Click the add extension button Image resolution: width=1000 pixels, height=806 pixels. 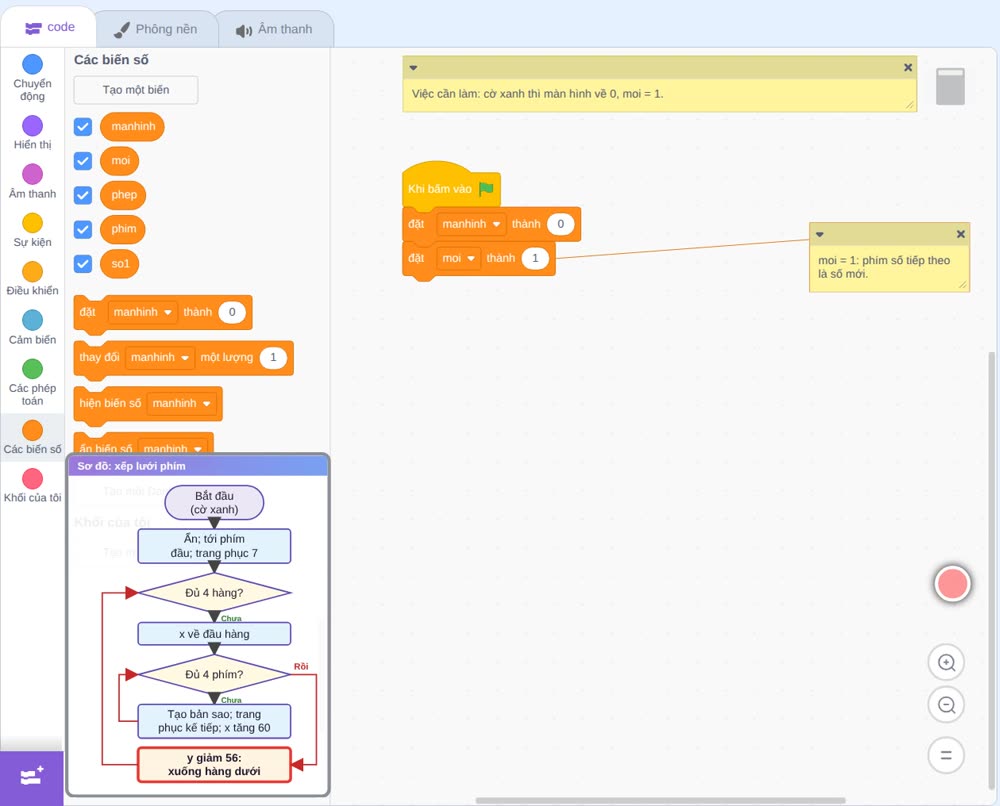tap(32, 777)
